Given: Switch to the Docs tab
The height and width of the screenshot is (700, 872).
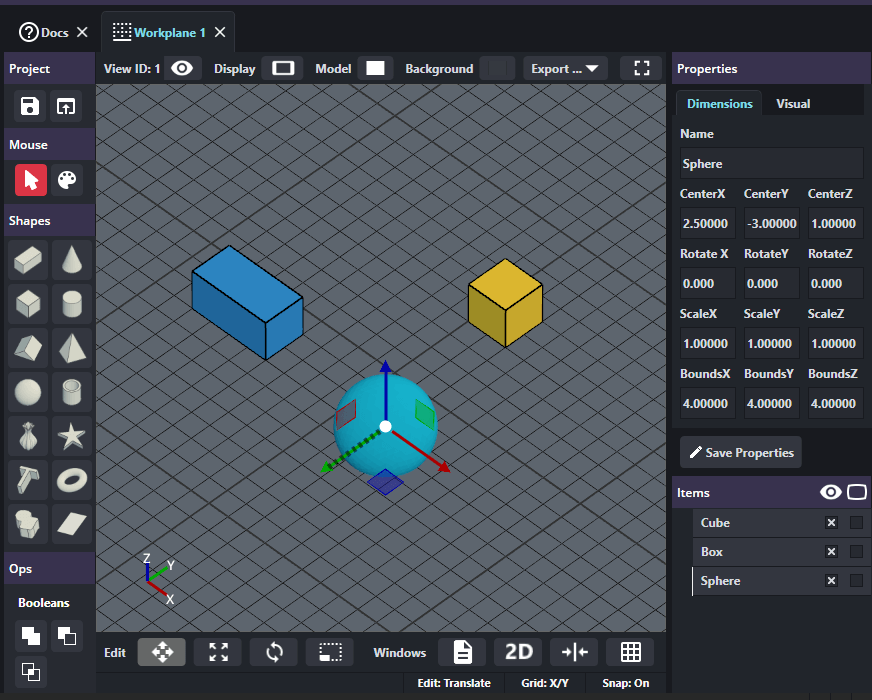Looking at the screenshot, I should 44,33.
